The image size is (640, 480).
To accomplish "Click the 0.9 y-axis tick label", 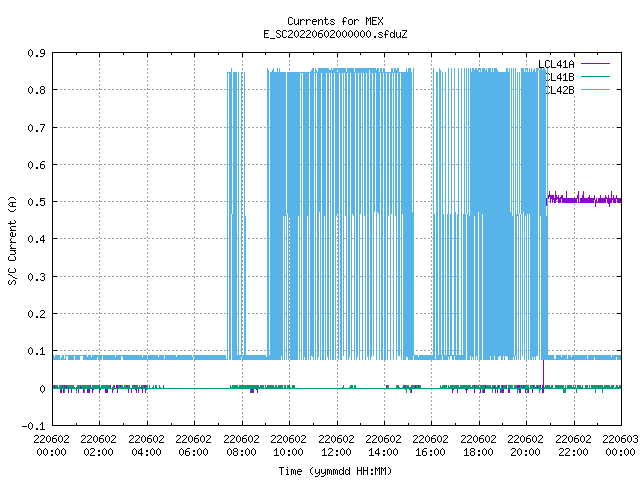I will pyautogui.click(x=36, y=53).
